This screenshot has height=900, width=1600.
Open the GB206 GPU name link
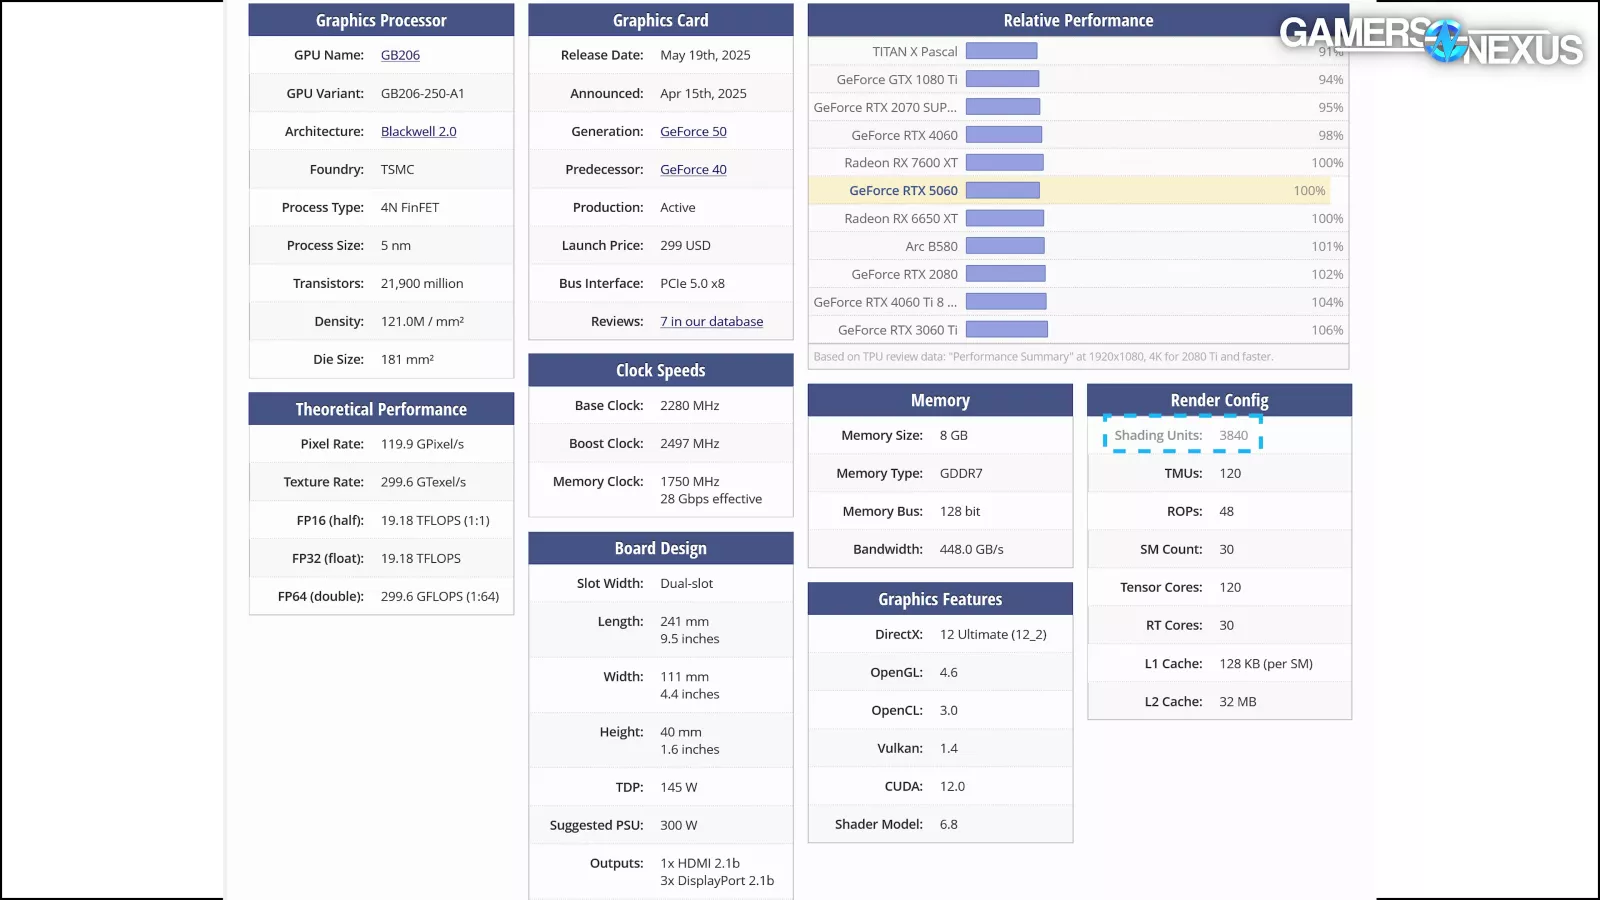pos(400,55)
